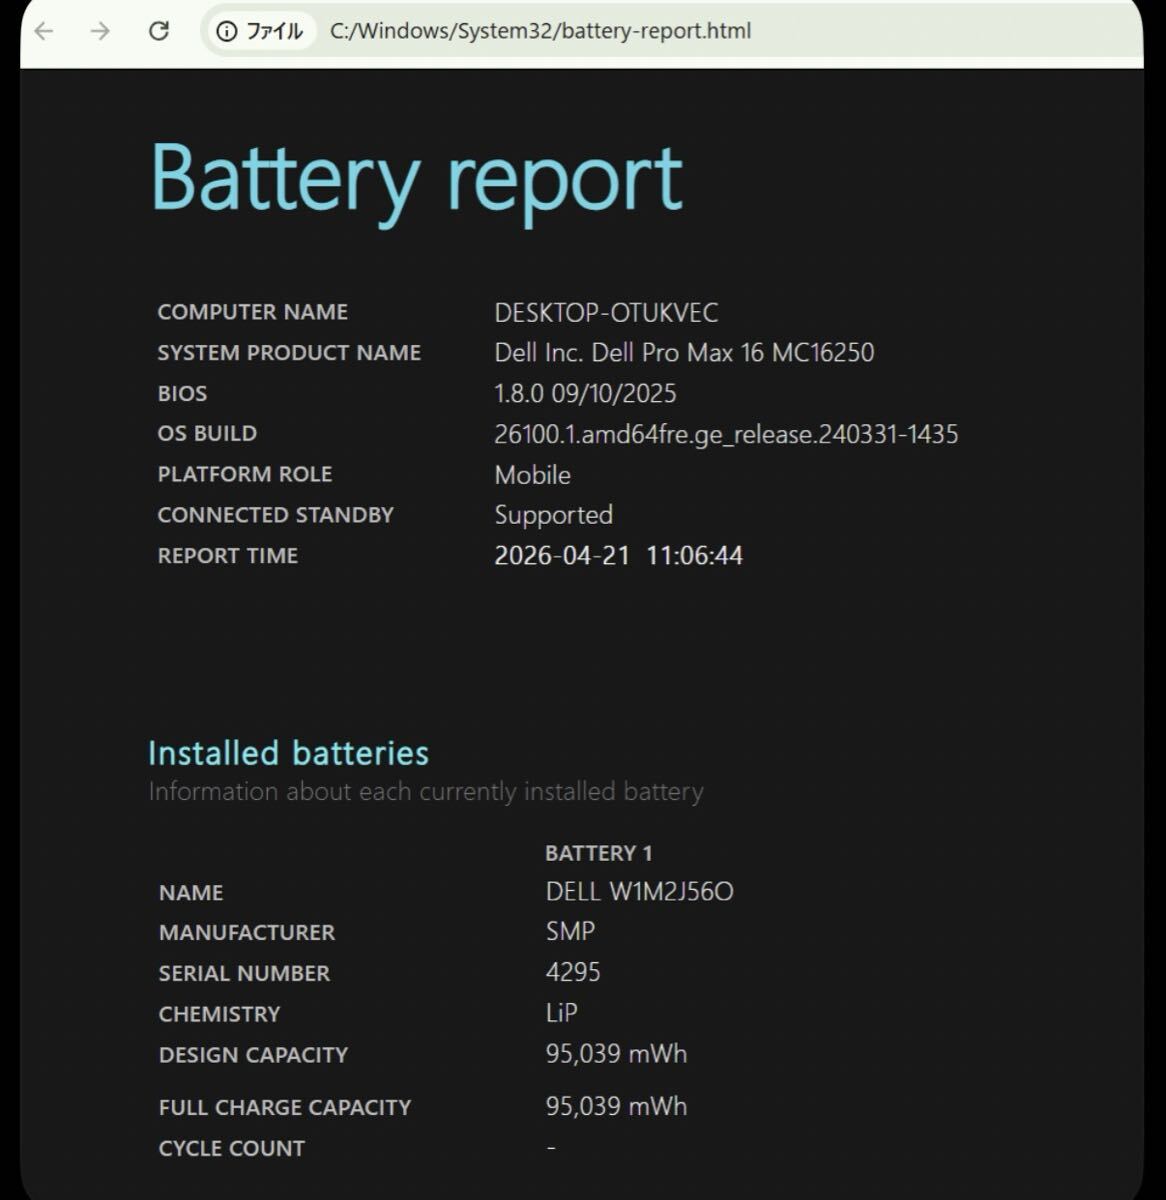The image size is (1166, 1200).
Task: Select the NAME label in batteries table
Action: tap(191, 893)
